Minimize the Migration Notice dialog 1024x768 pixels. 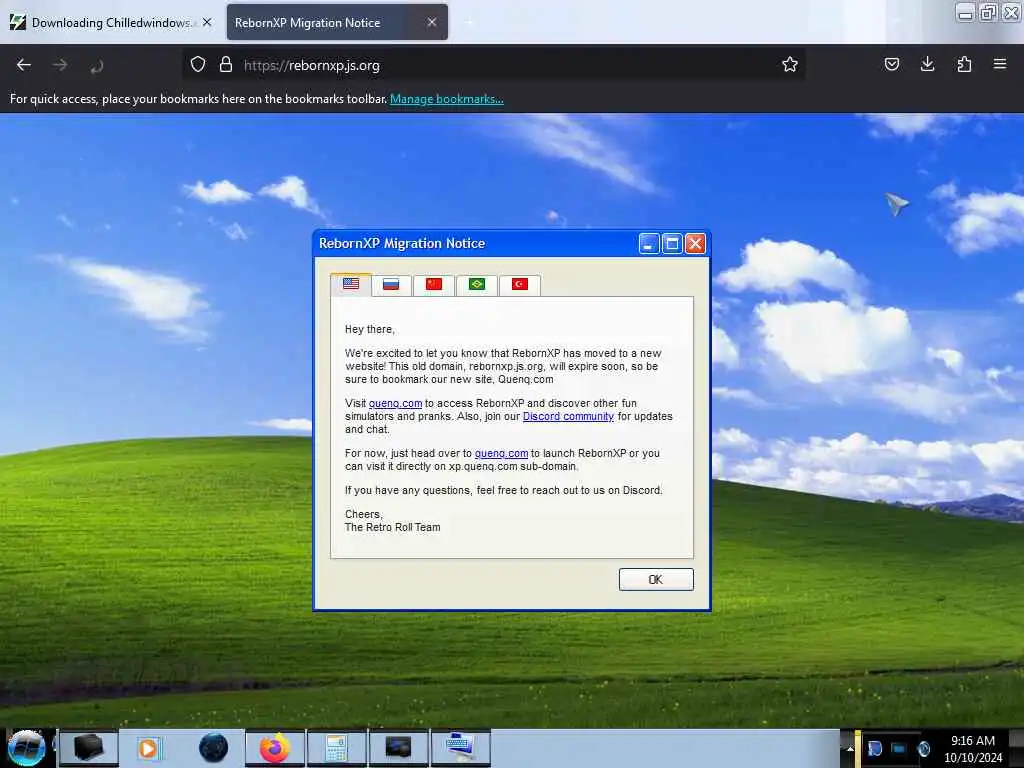648,244
